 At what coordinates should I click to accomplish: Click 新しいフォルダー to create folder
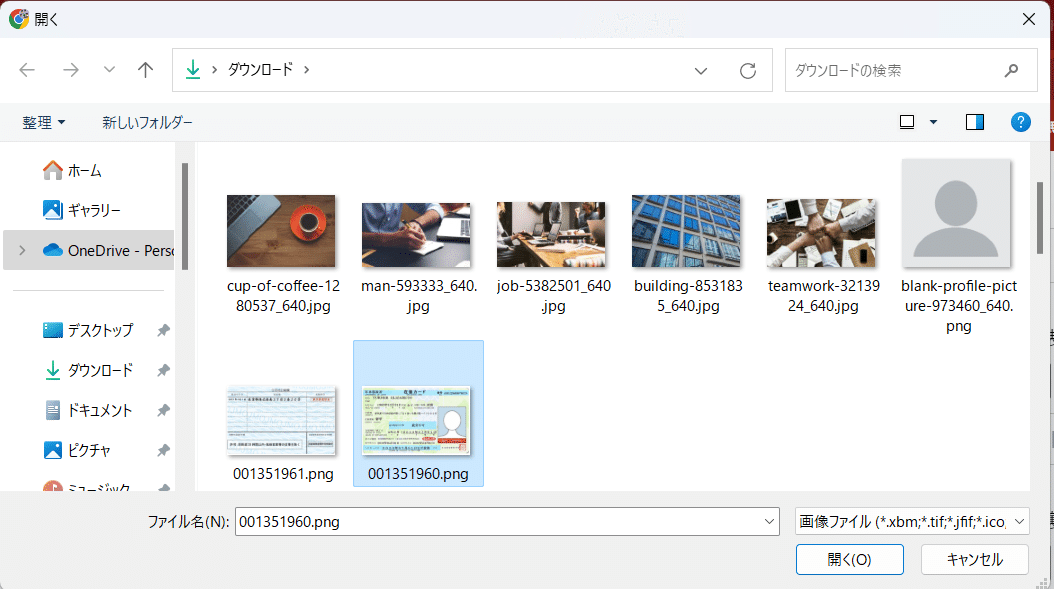[147, 122]
